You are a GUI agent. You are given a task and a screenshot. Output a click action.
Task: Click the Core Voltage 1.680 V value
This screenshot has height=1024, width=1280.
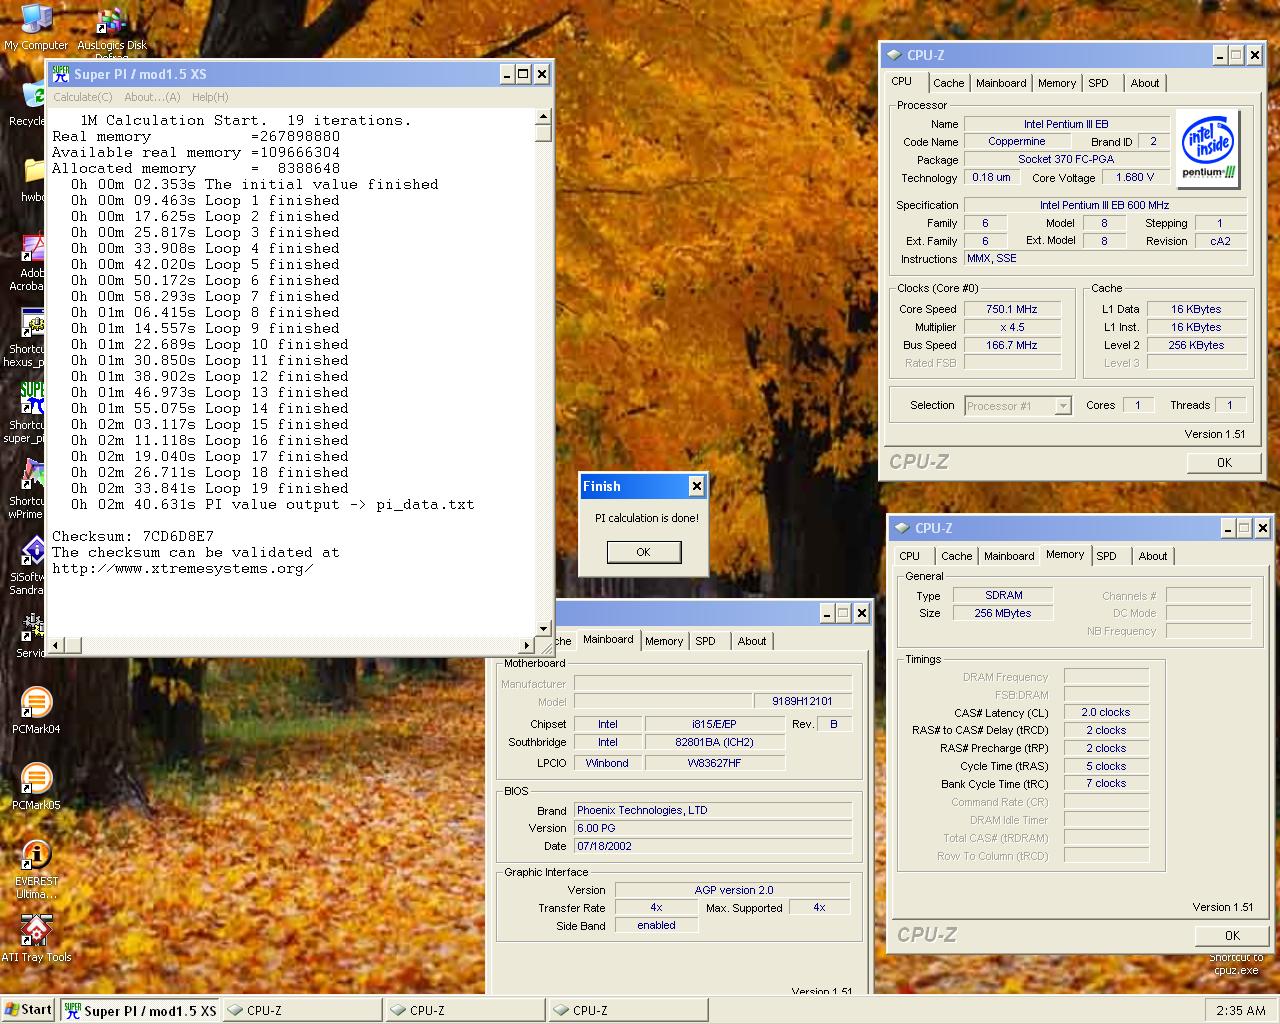(x=1134, y=177)
